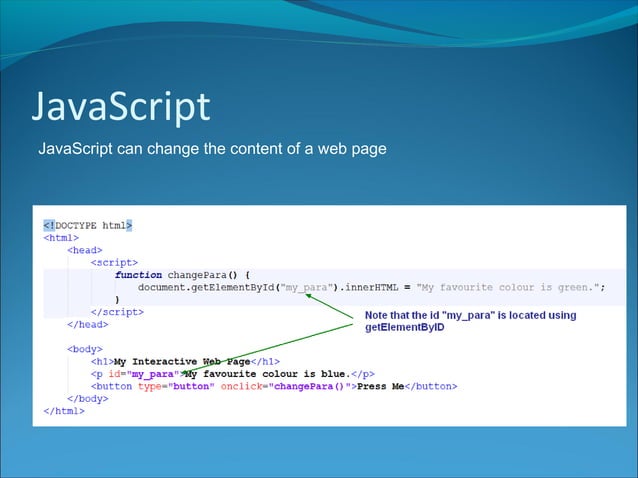
Task: Click the <!DOCTYPE html> line
Action: pyautogui.click(x=88, y=225)
